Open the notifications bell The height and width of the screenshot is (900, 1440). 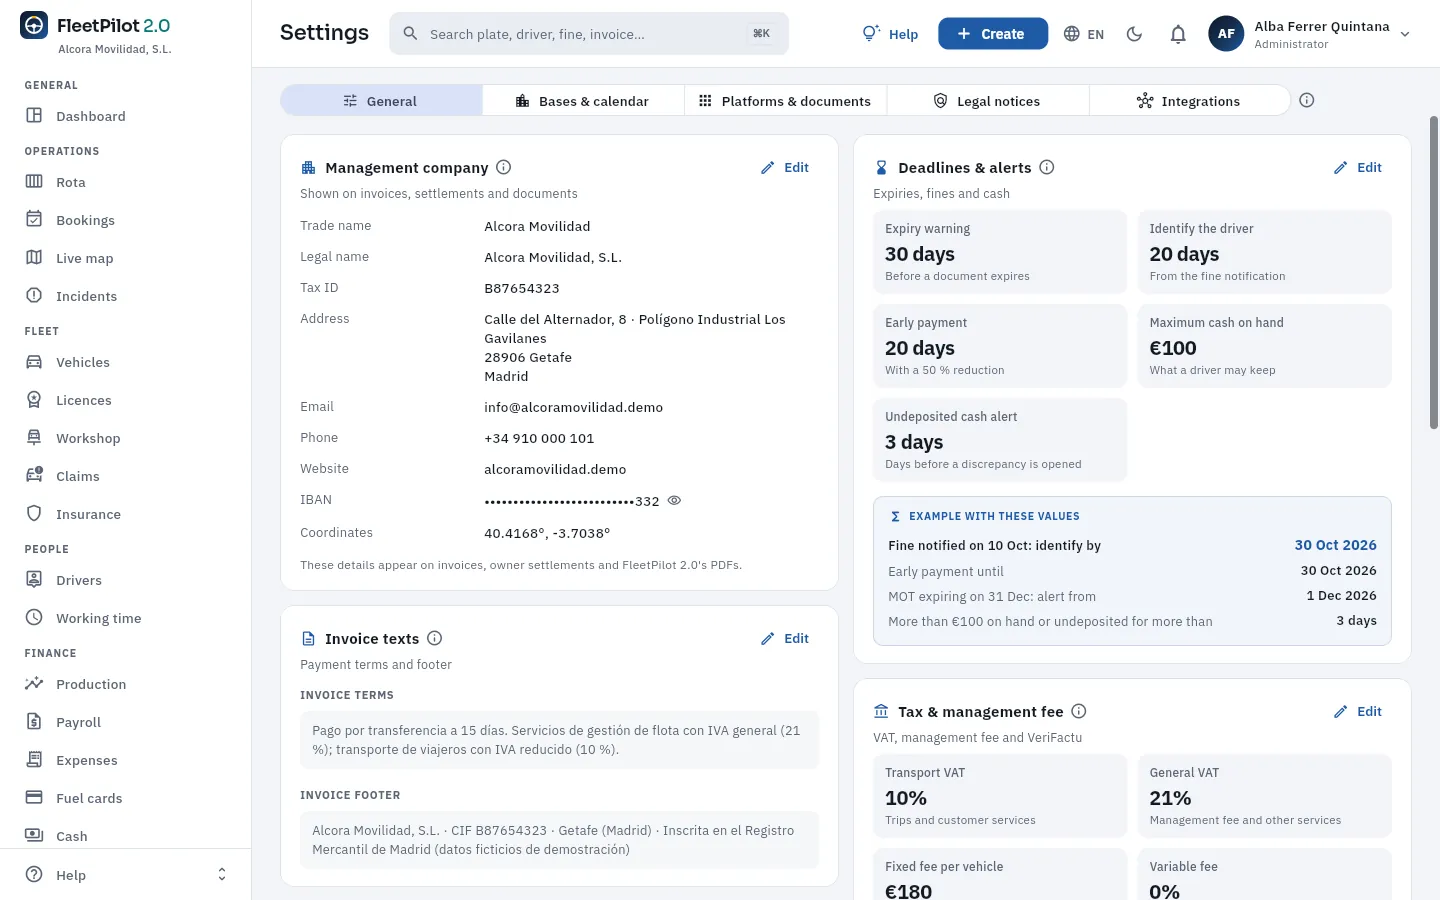click(1178, 34)
